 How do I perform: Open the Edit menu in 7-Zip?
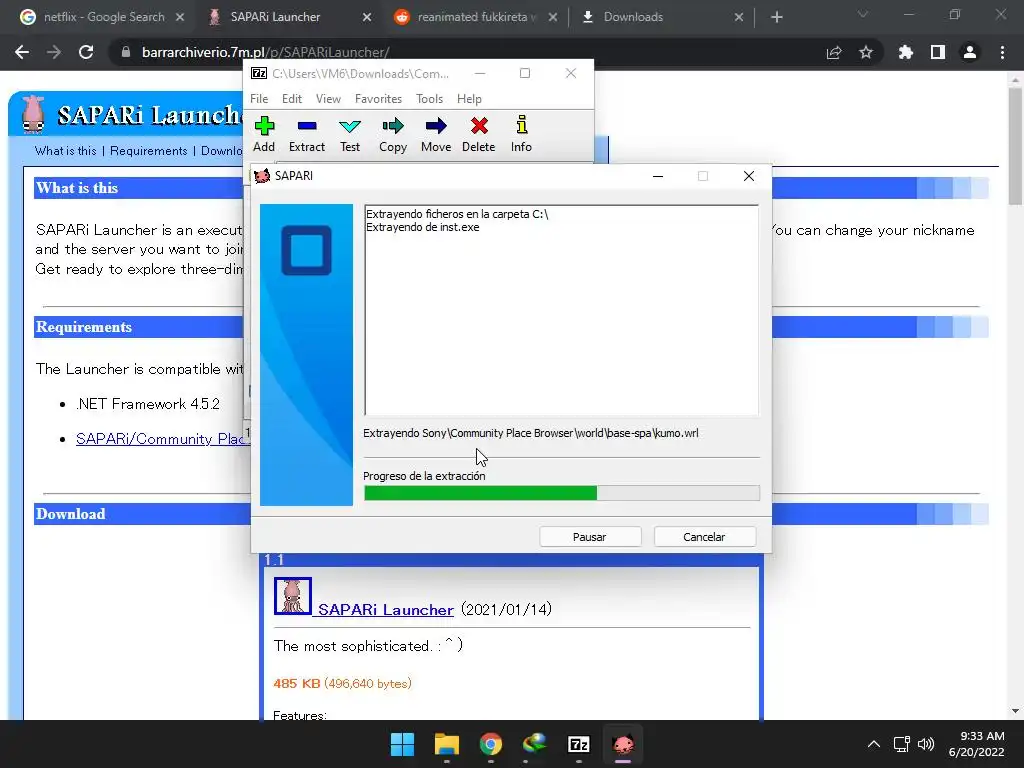pos(292,99)
